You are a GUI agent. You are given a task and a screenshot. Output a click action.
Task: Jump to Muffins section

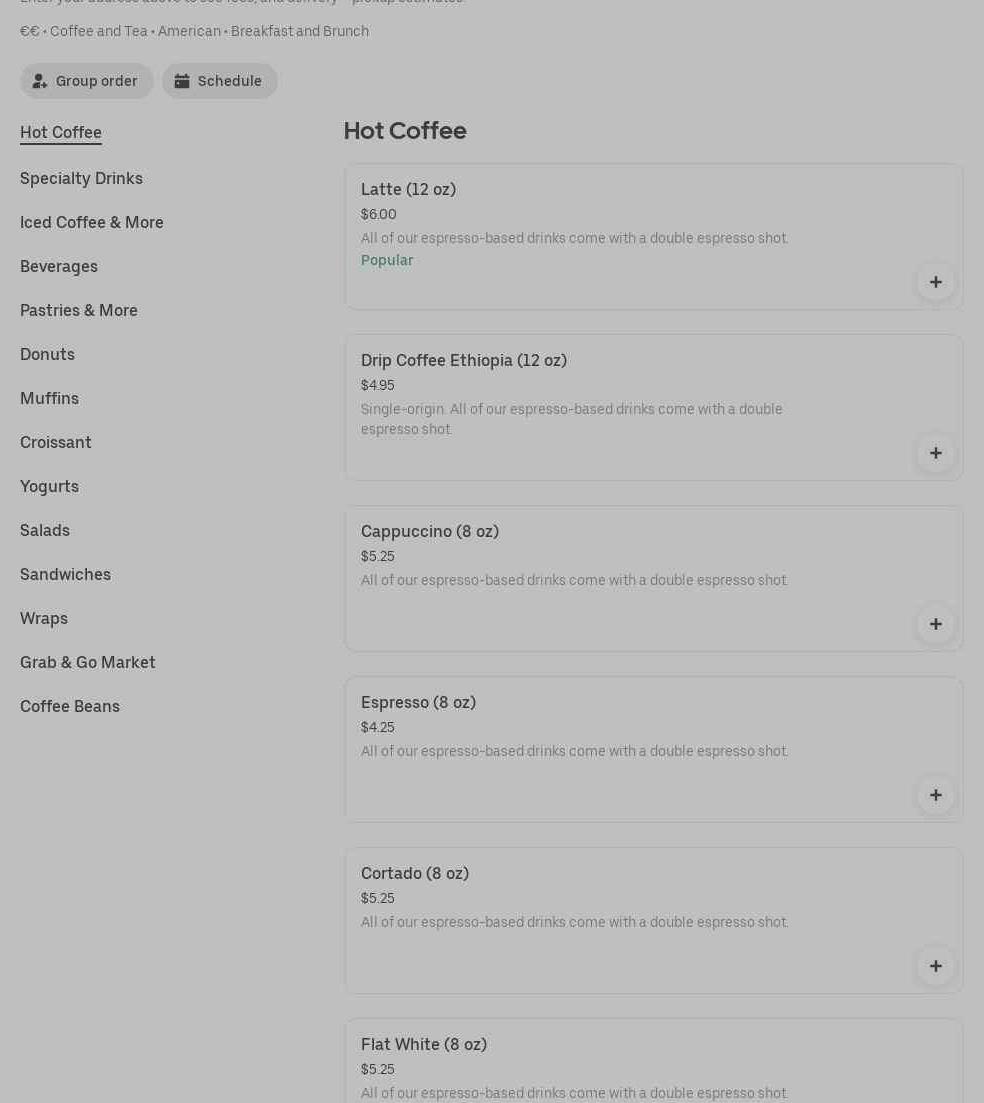(x=49, y=398)
